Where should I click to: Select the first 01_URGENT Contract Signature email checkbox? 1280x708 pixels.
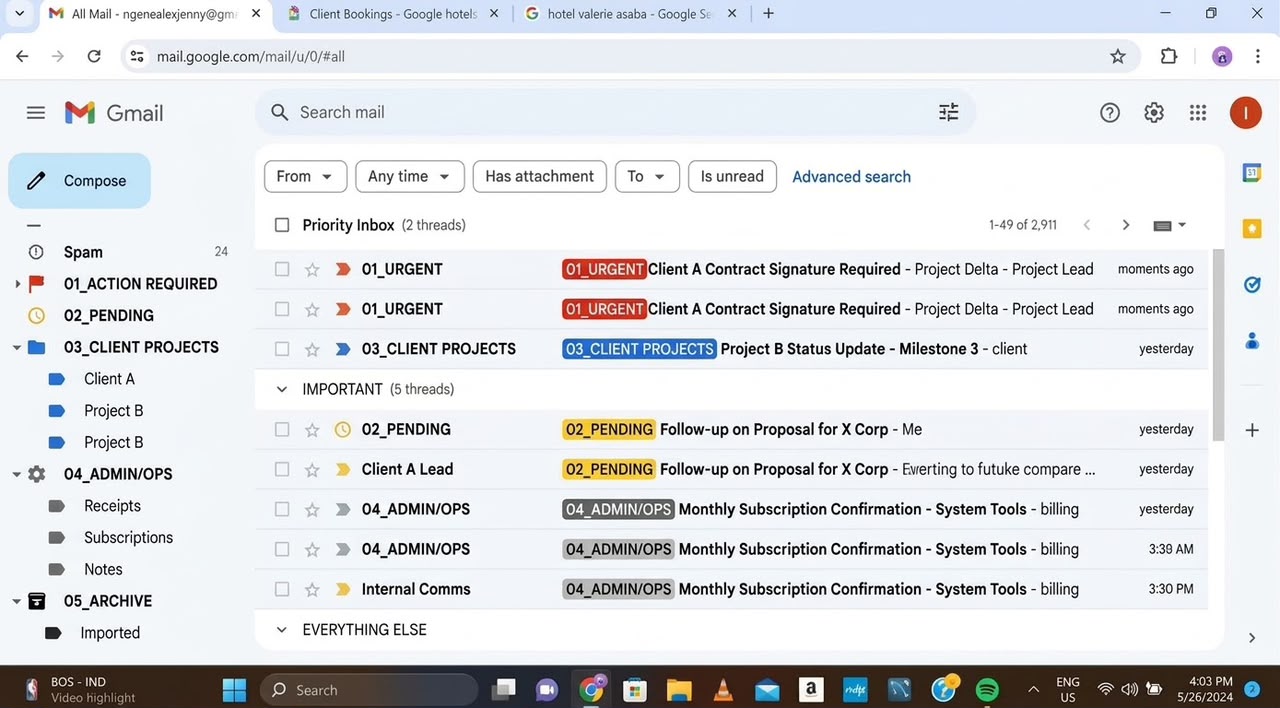coord(282,269)
